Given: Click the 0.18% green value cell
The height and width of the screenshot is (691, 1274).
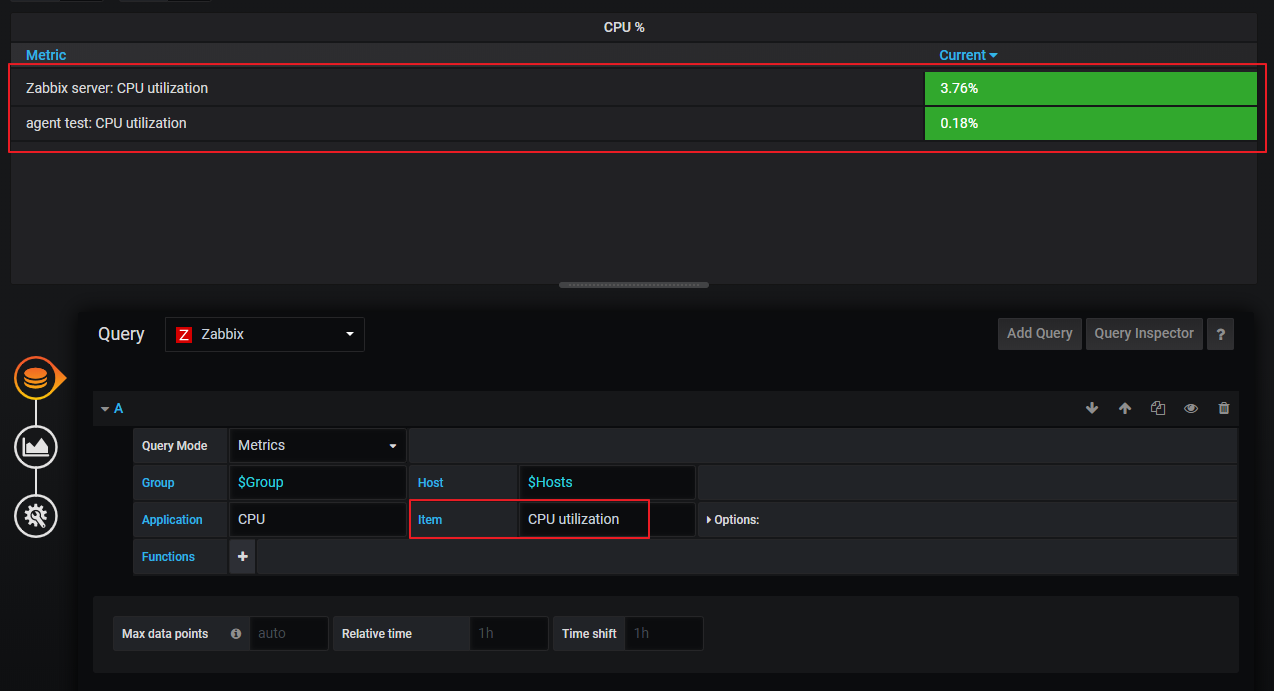Looking at the screenshot, I should point(1090,123).
